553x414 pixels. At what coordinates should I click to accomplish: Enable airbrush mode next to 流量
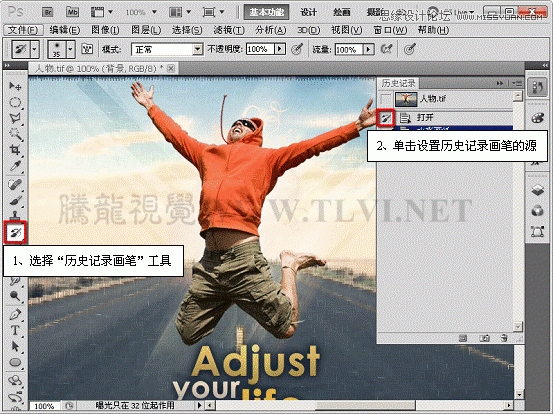pos(387,49)
